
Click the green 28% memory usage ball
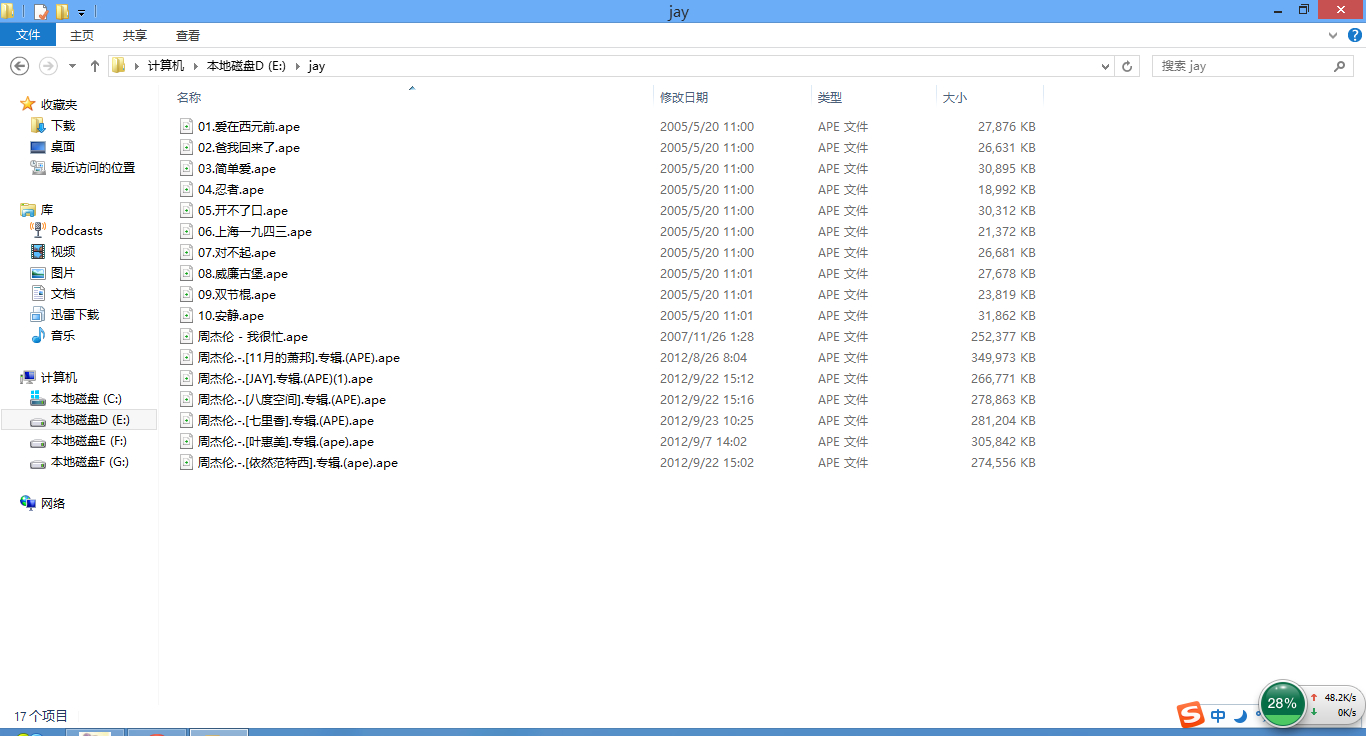[x=1282, y=703]
